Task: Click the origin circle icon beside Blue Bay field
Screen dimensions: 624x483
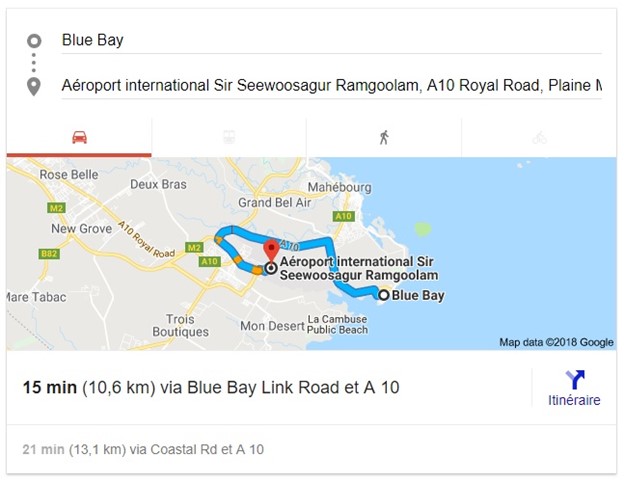Action: click(x=34, y=41)
